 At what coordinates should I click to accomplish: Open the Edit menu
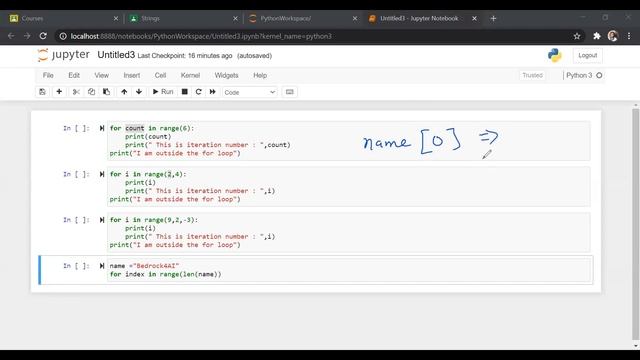74,75
